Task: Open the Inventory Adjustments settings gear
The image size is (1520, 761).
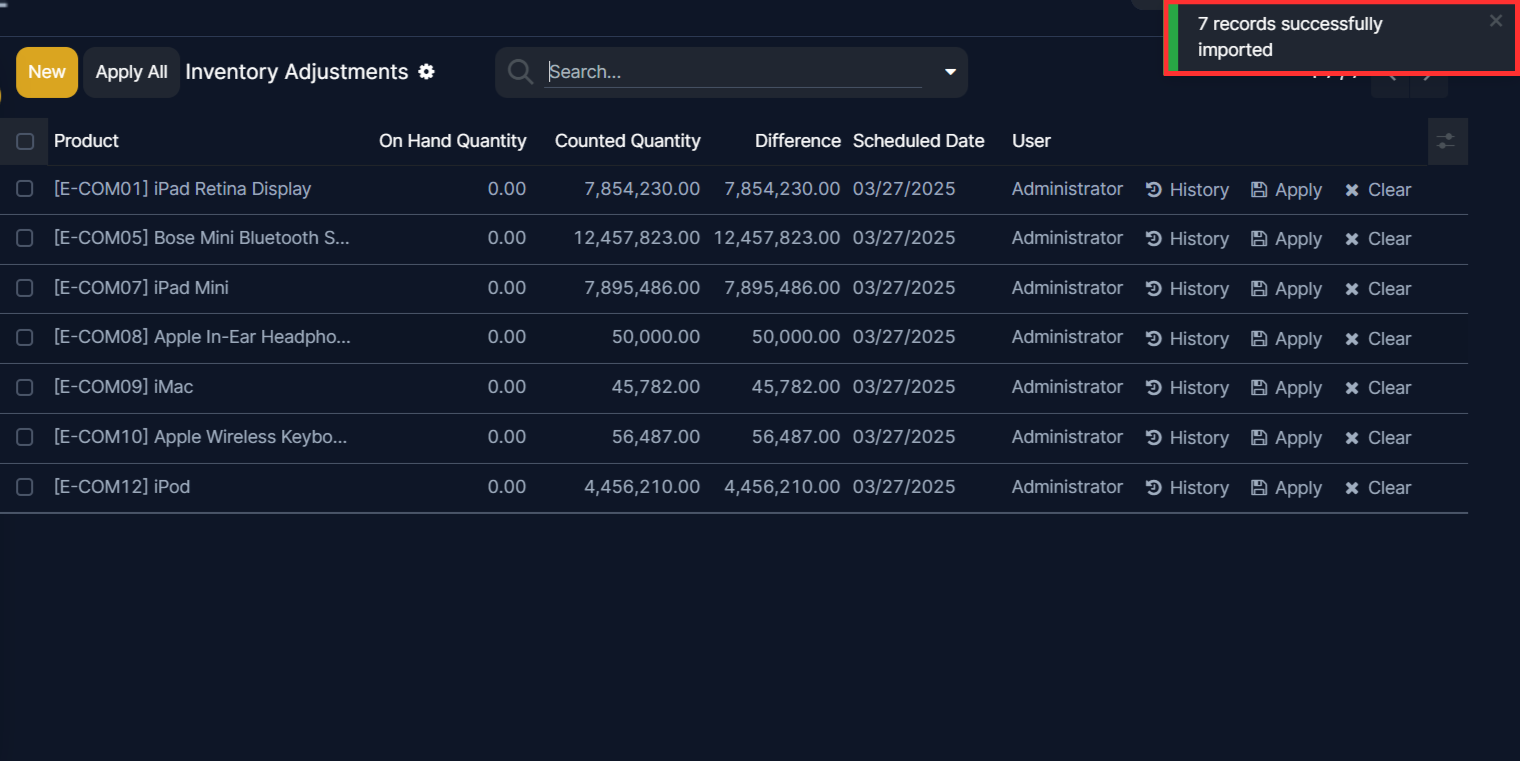Action: pos(427,72)
